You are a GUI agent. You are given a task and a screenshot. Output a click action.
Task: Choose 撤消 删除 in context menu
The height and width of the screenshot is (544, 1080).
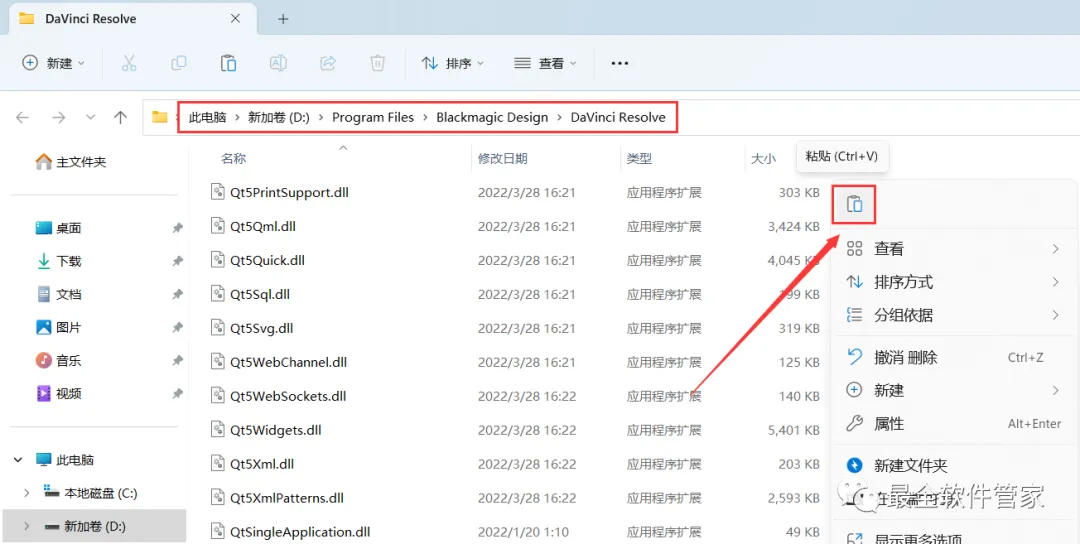click(953, 357)
